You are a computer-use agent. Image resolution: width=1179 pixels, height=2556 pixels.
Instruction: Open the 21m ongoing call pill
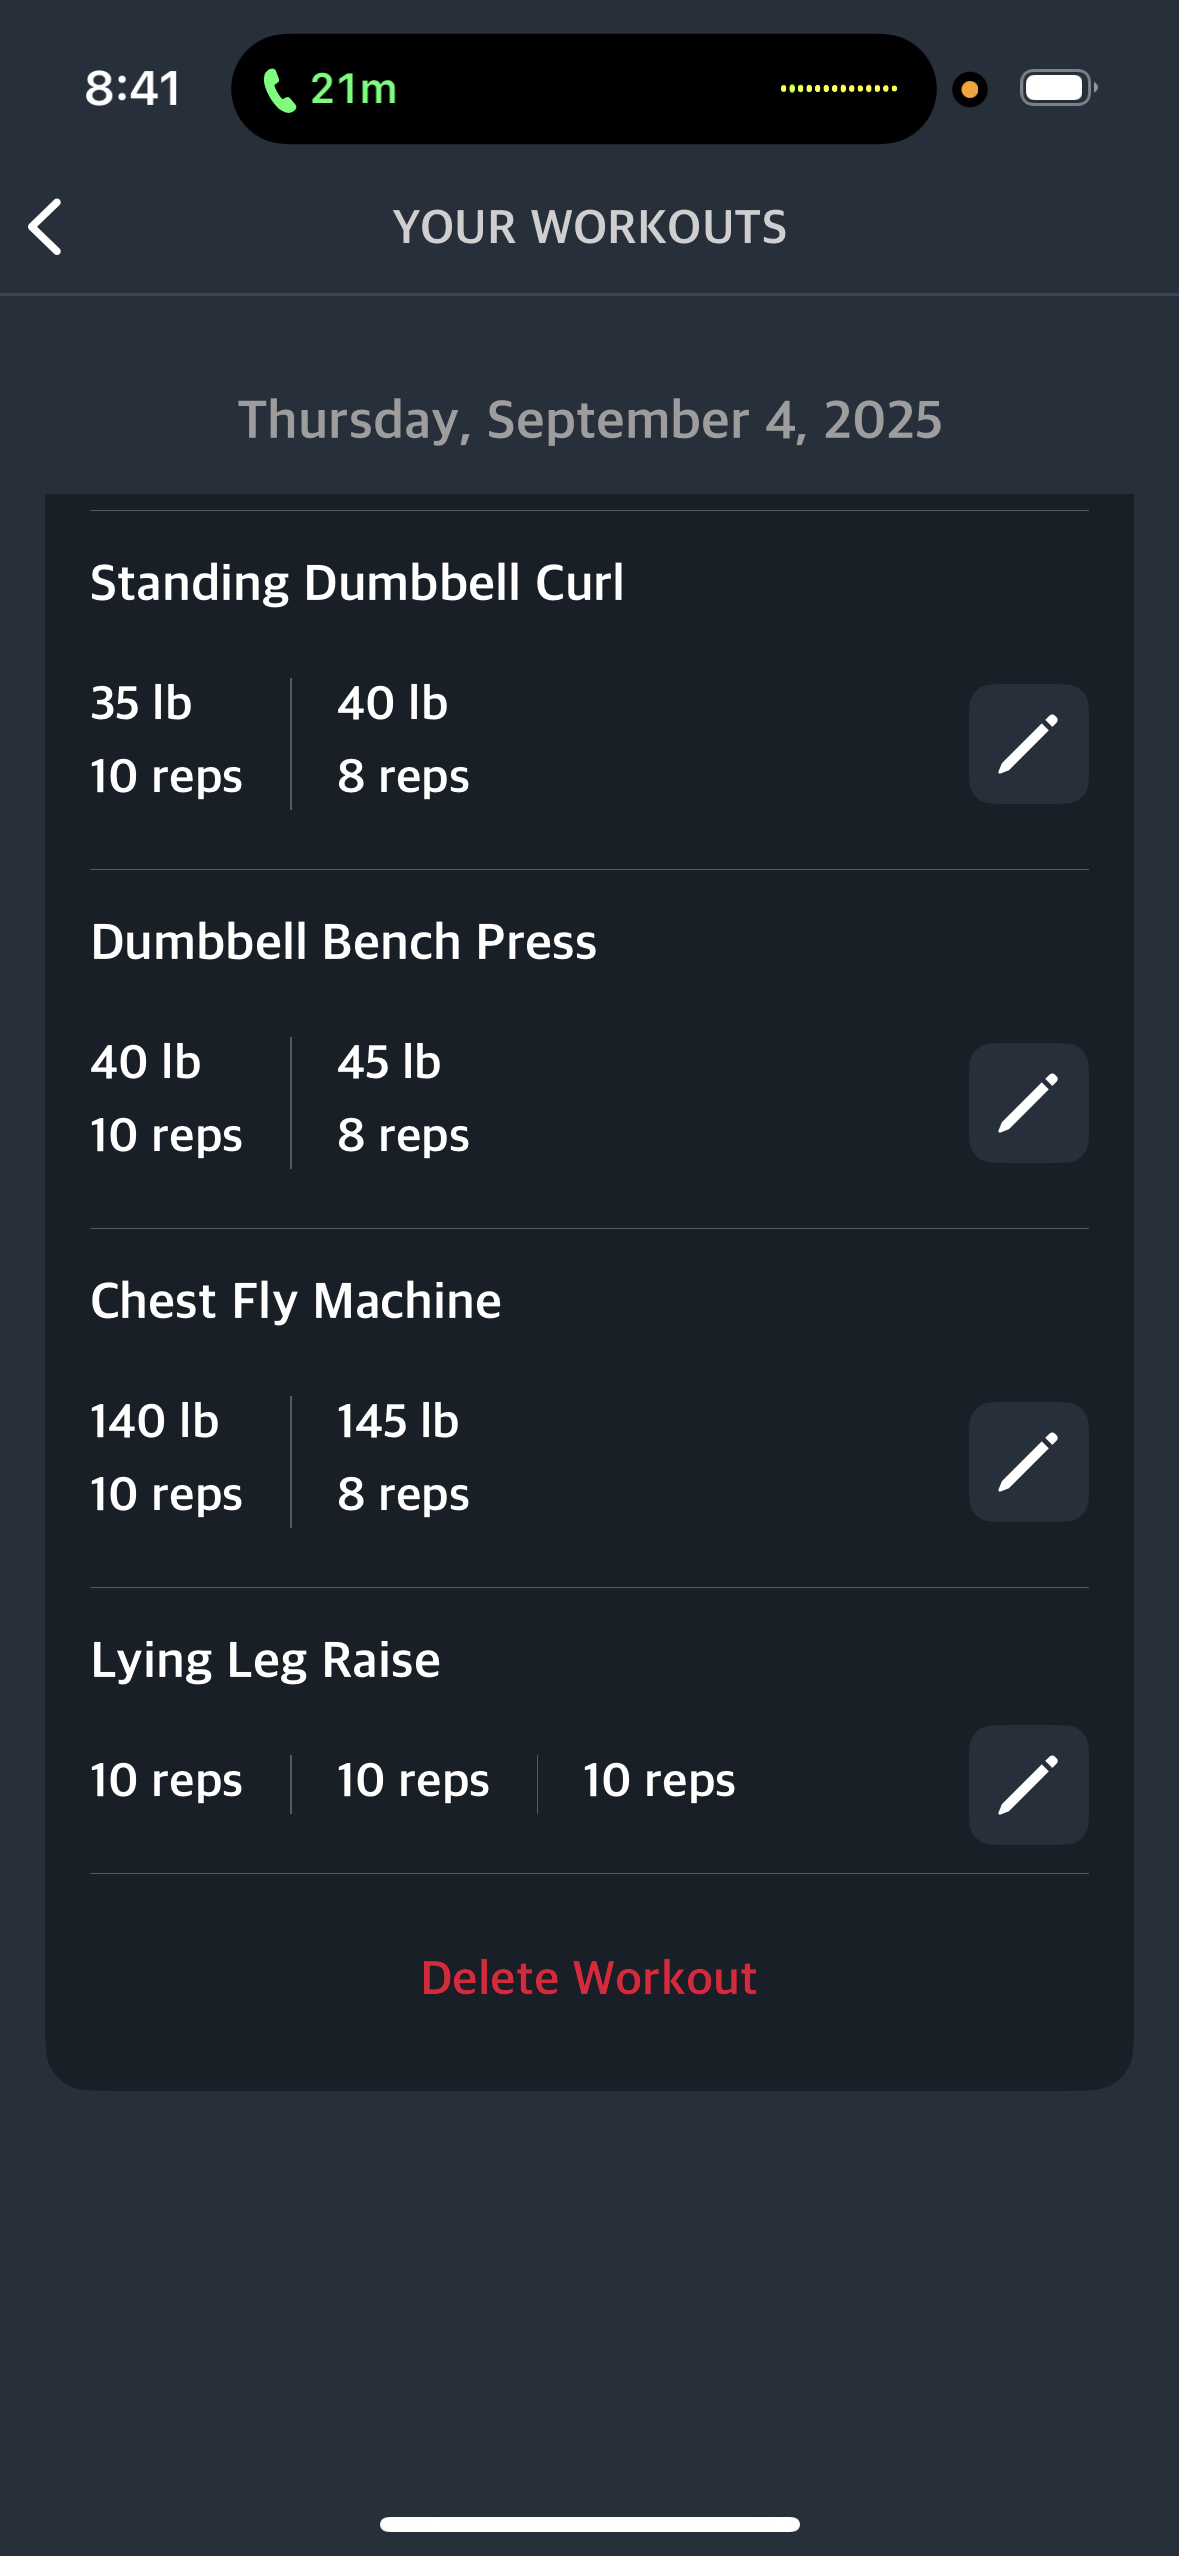tap(583, 89)
